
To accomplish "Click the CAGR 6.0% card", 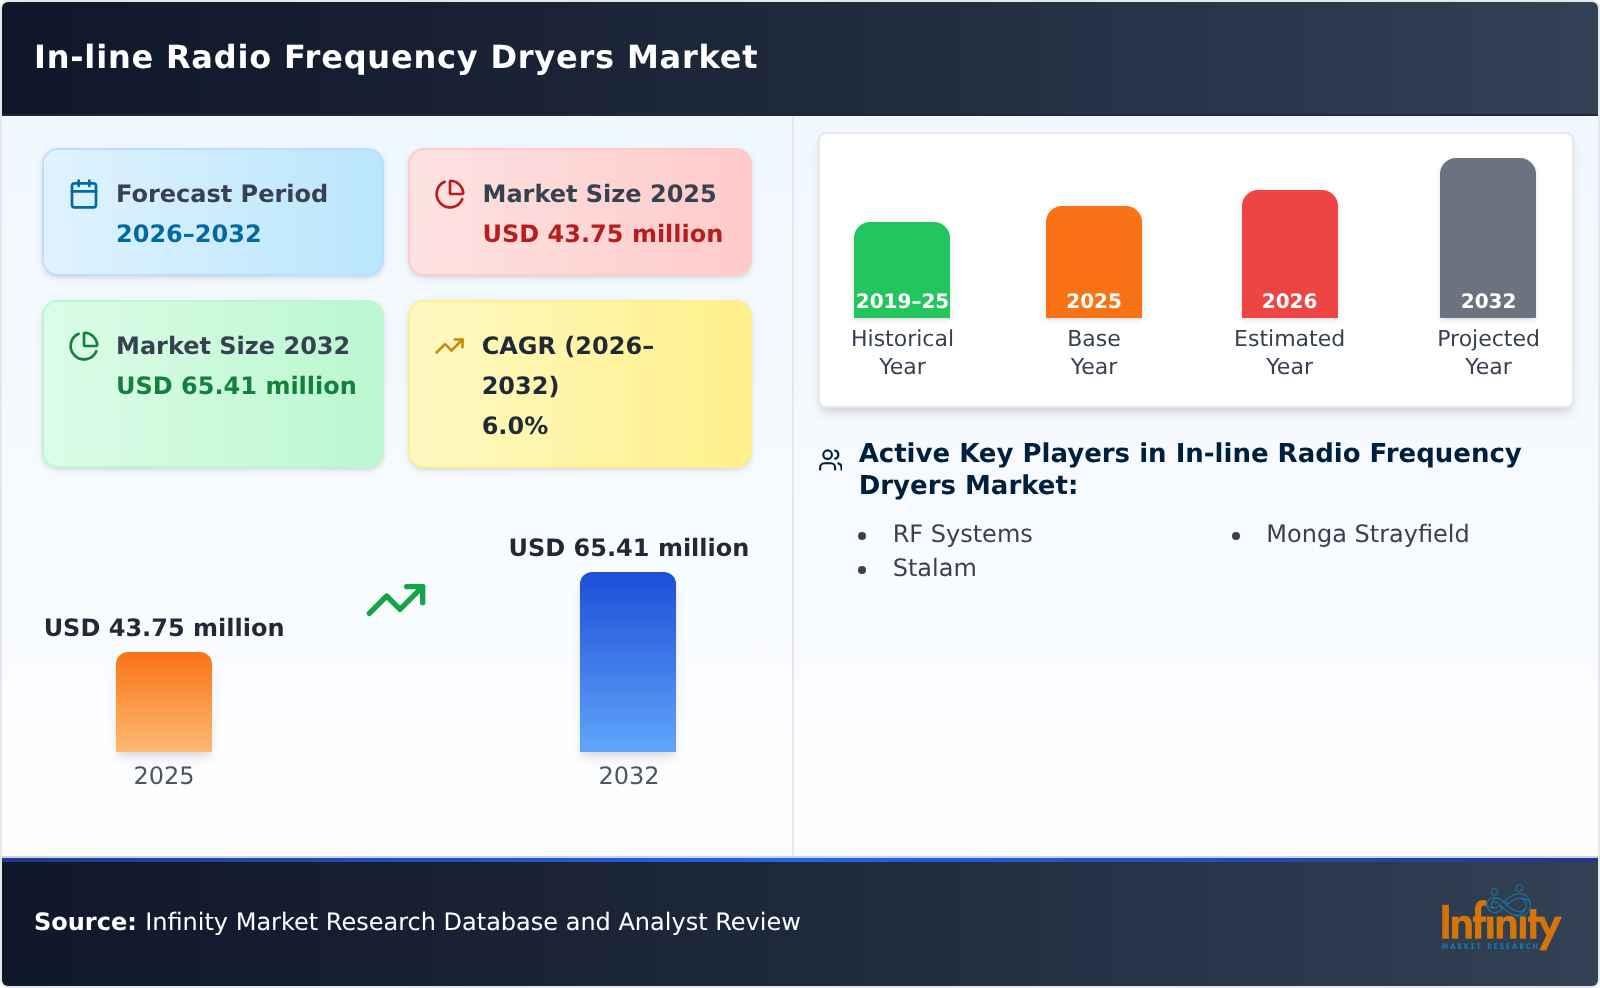I will (x=578, y=383).
